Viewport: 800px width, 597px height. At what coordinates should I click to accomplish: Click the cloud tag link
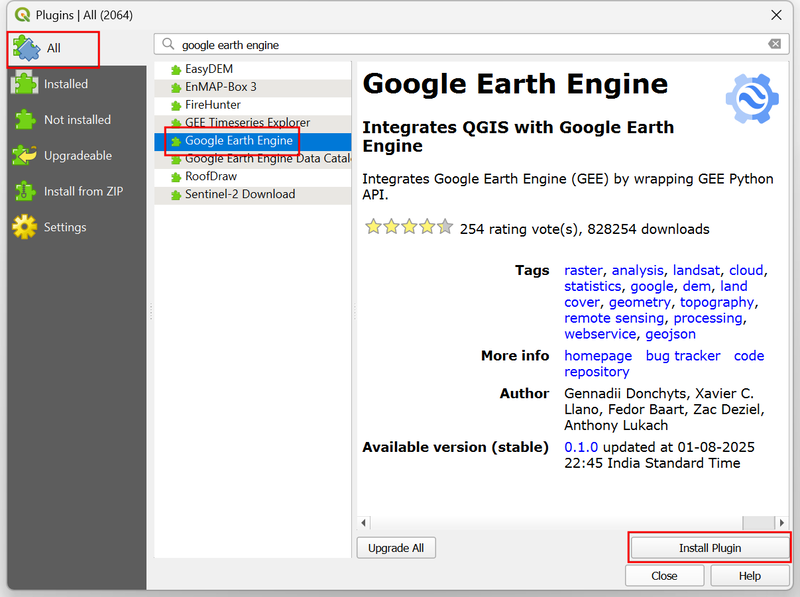[x=746, y=270]
